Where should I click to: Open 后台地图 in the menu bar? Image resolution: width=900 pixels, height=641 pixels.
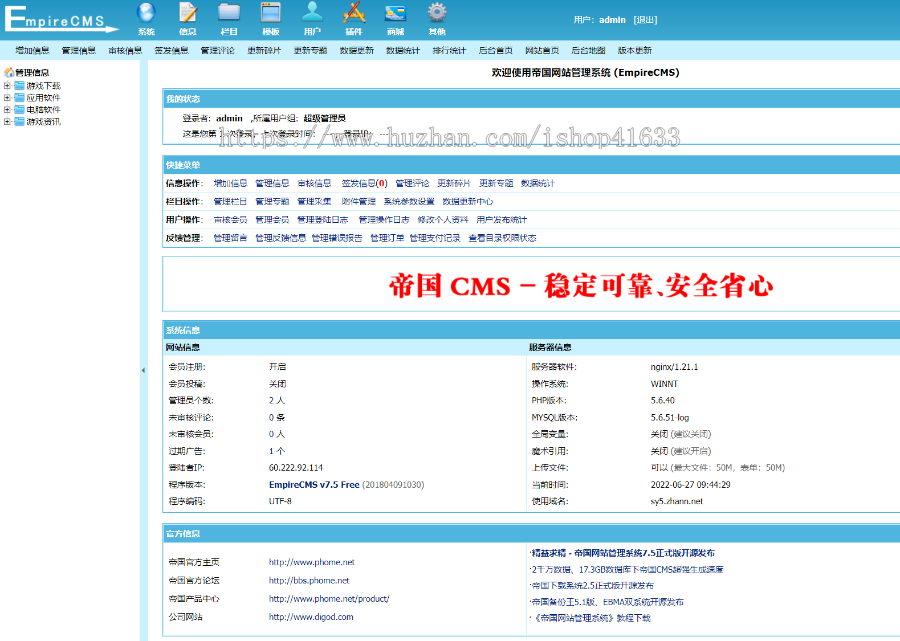pyautogui.click(x=588, y=50)
